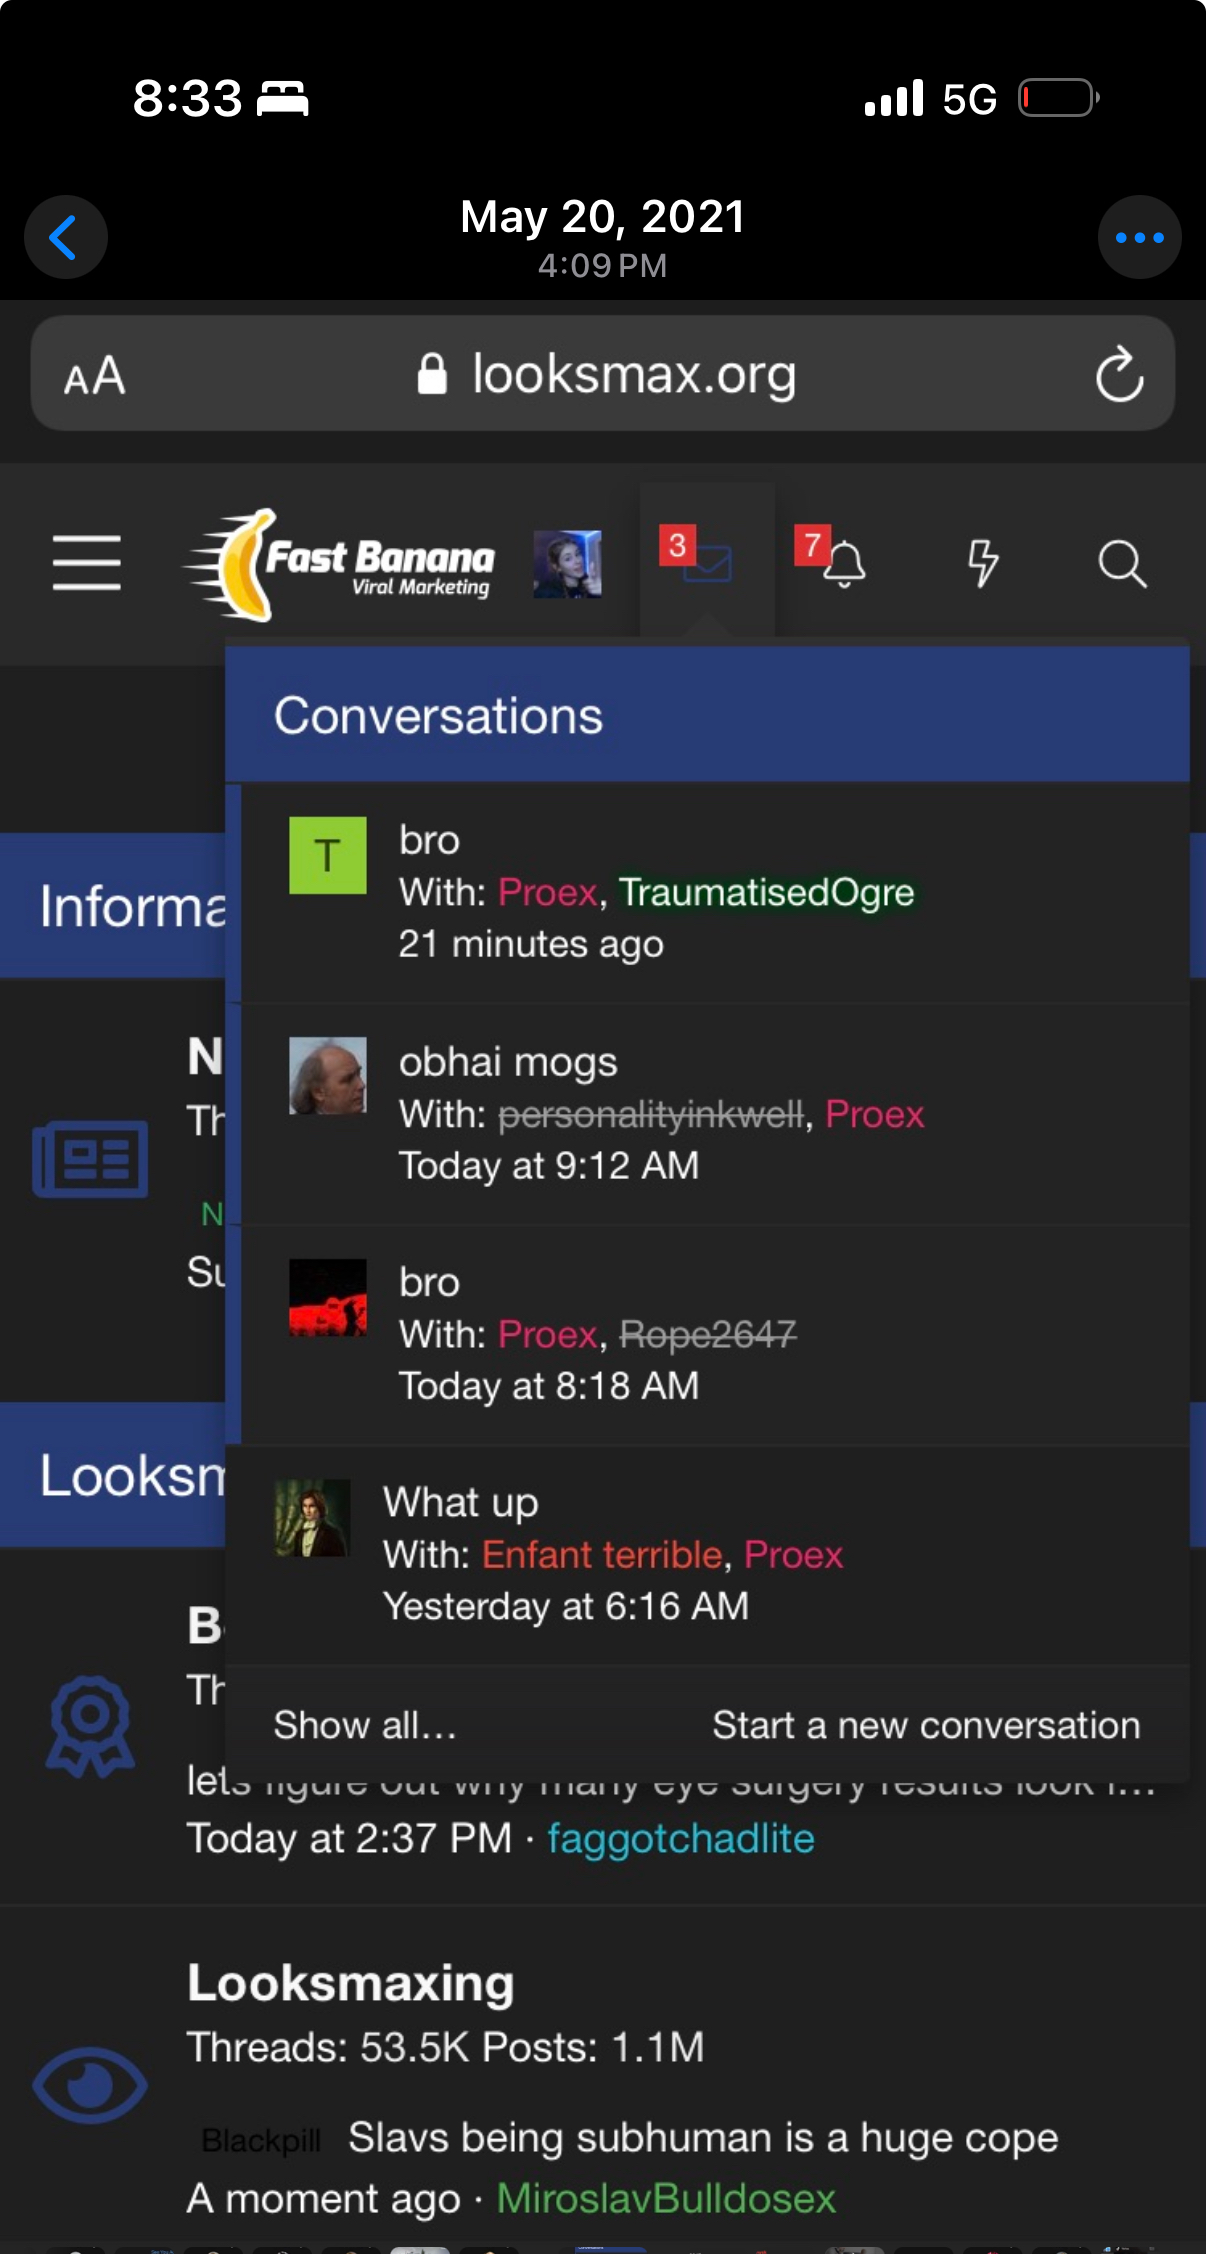This screenshot has height=2254, width=1206.
Task: Tap the looksmax.org address bar
Action: 603,374
